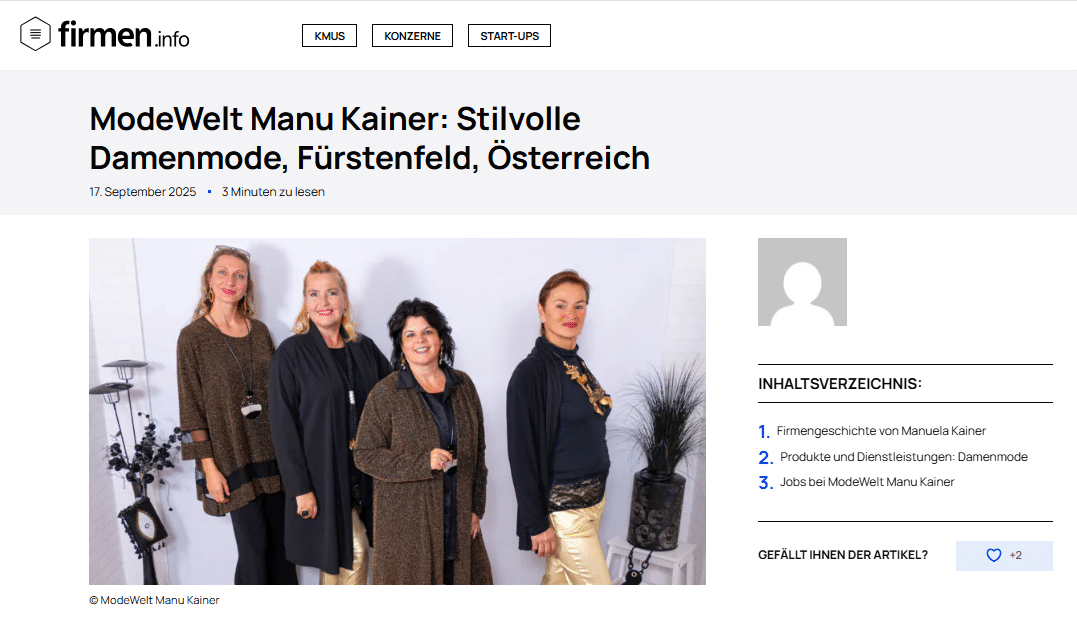Click the number 2 in table of contents
Screen dimensions: 1077x629
click(766, 457)
